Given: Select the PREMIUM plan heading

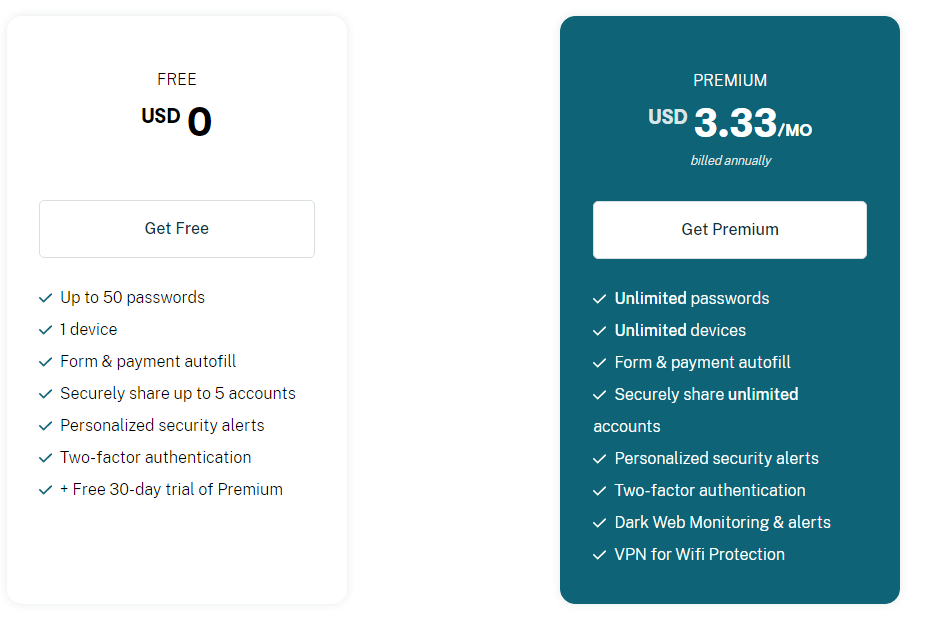Looking at the screenshot, I should pyautogui.click(x=730, y=80).
